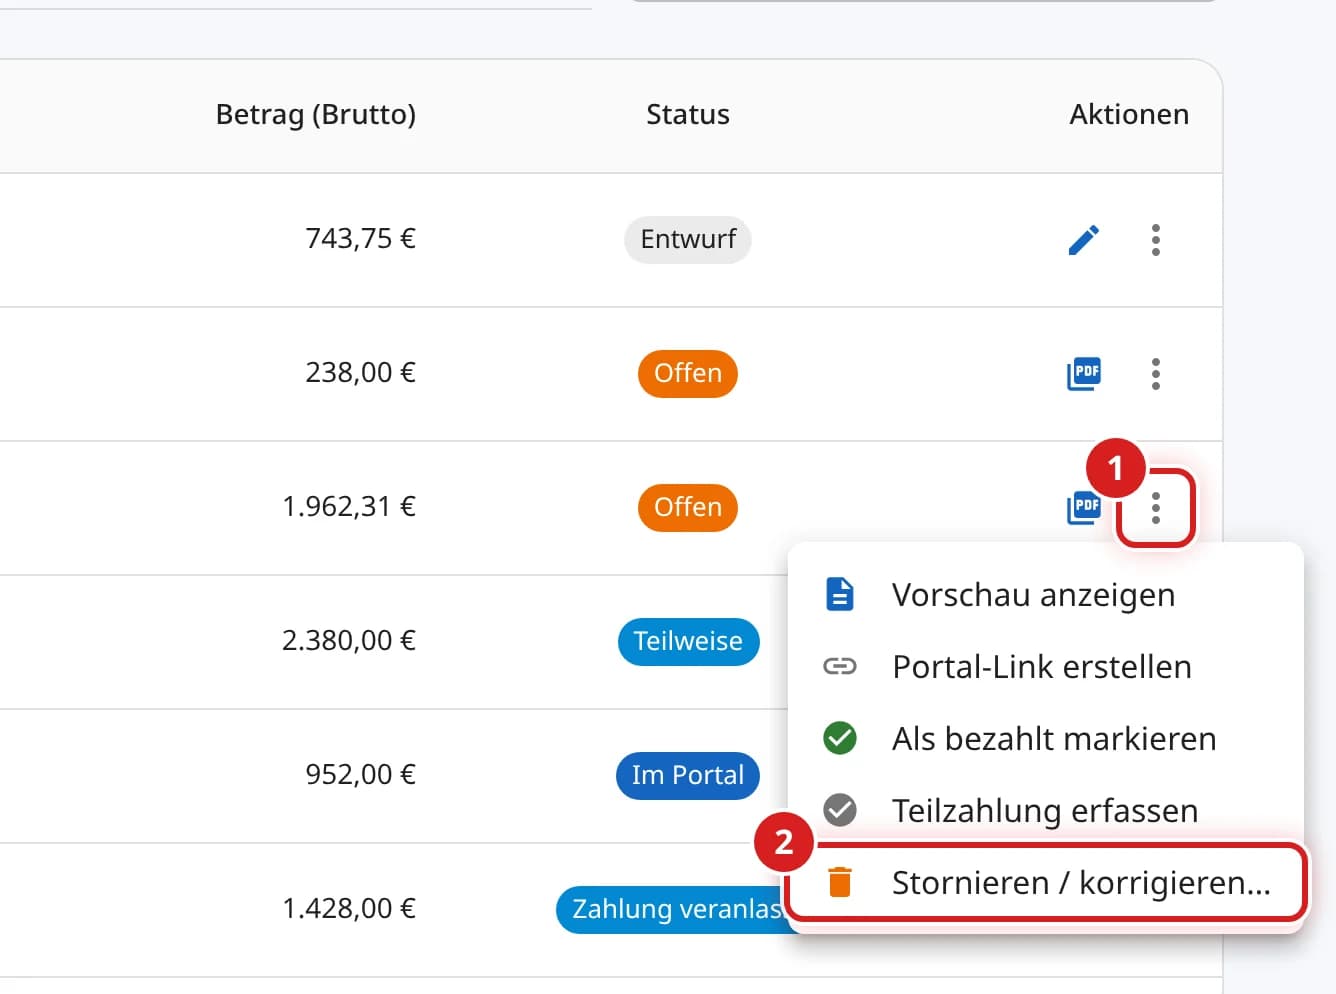Choose Vorschau anzeigen from the menu
Image resolution: width=1336 pixels, height=994 pixels.
(x=1046, y=595)
